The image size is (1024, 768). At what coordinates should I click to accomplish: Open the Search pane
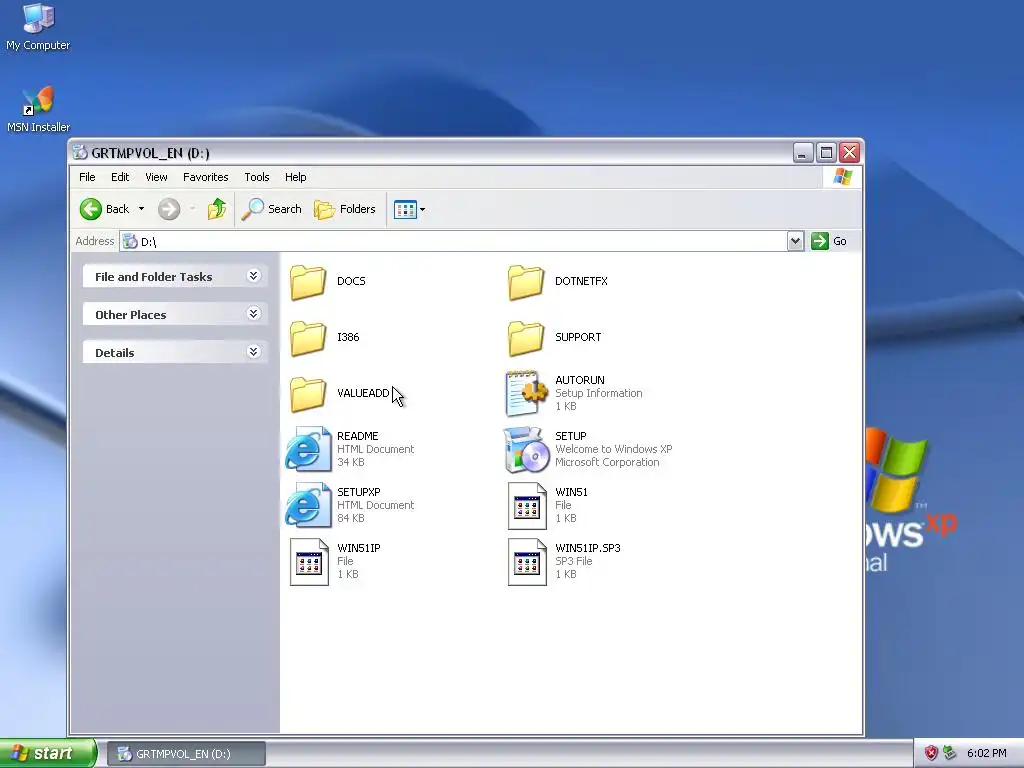pos(272,209)
